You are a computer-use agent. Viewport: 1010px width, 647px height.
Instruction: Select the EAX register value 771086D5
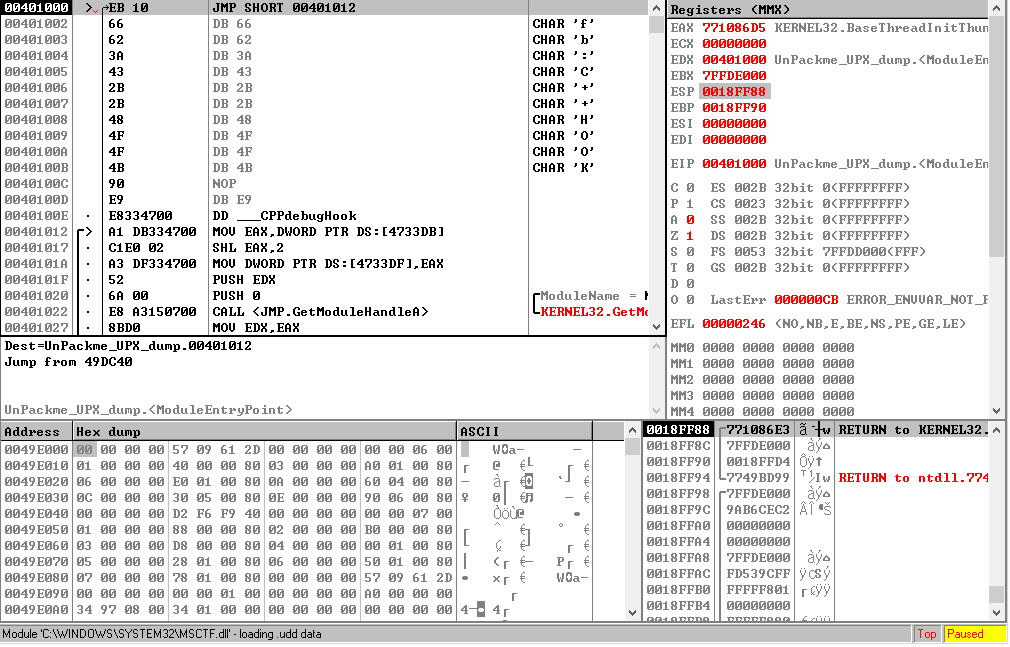click(x=734, y=28)
